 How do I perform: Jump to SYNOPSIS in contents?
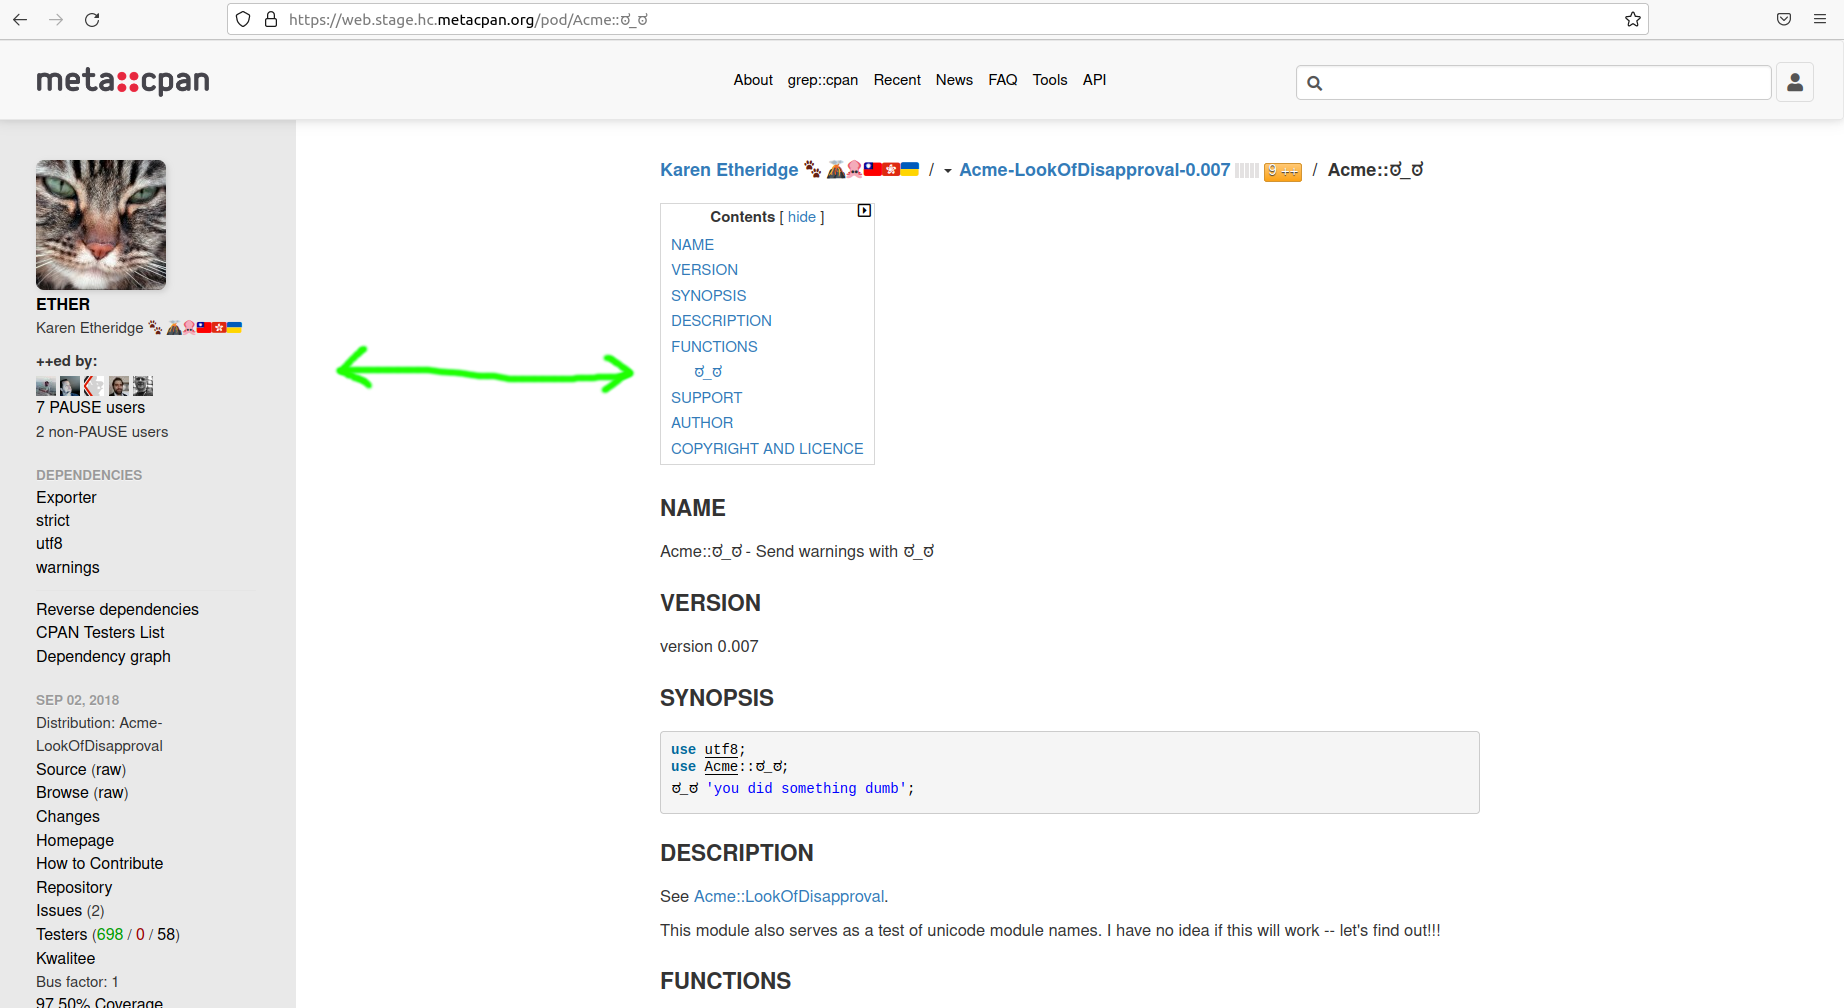708,296
